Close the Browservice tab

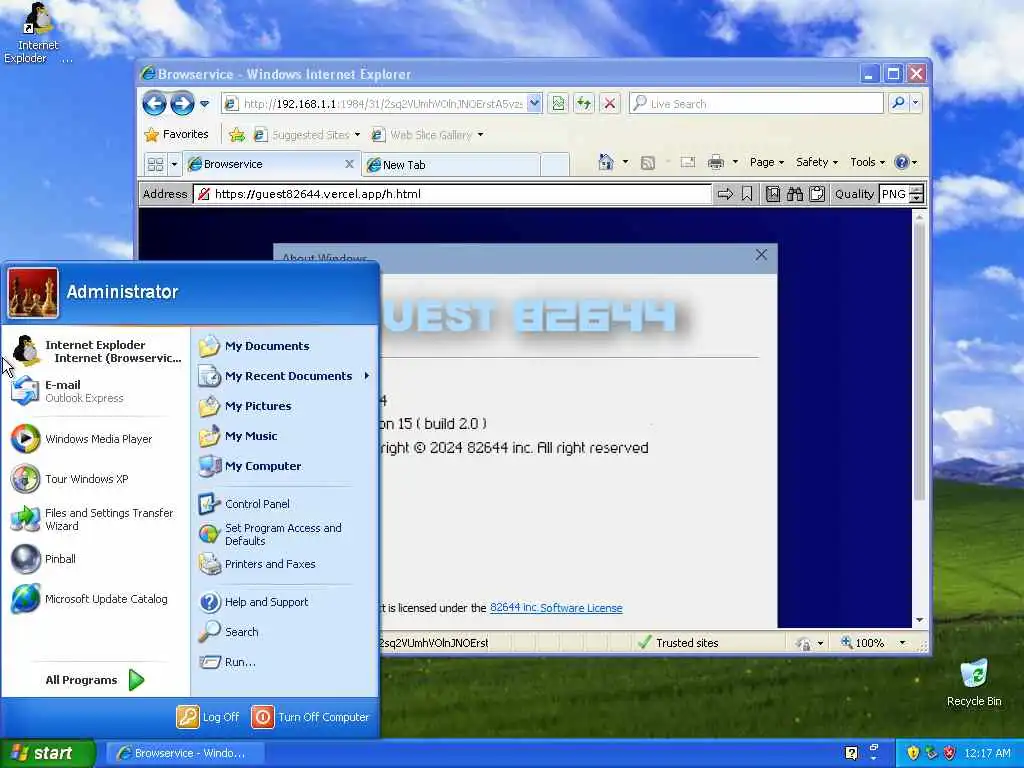[x=349, y=164]
